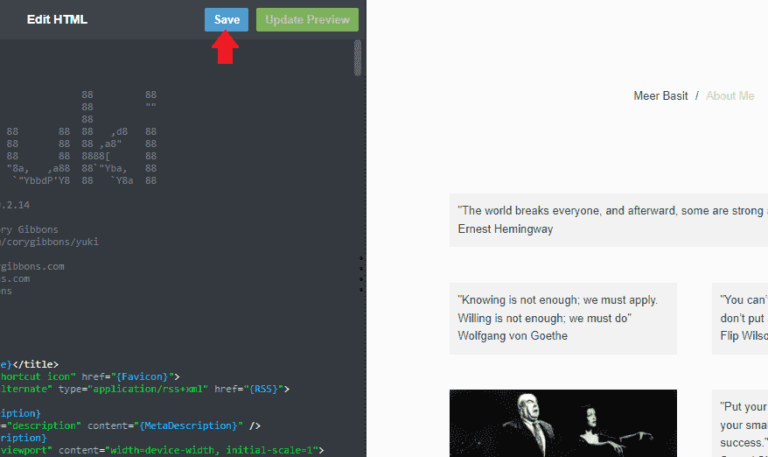Open the About Me page link

pyautogui.click(x=730, y=96)
